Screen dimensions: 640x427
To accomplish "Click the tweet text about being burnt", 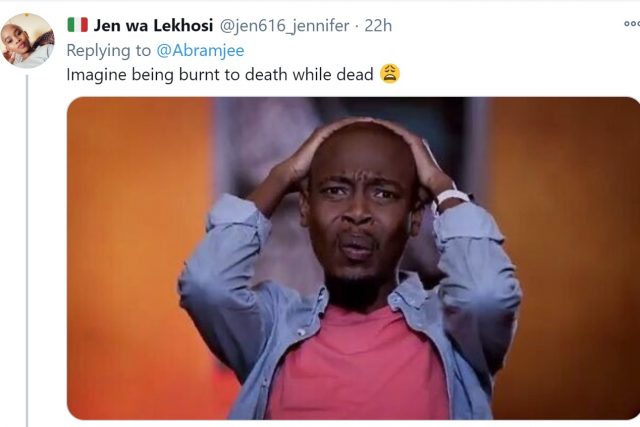I will [x=220, y=75].
